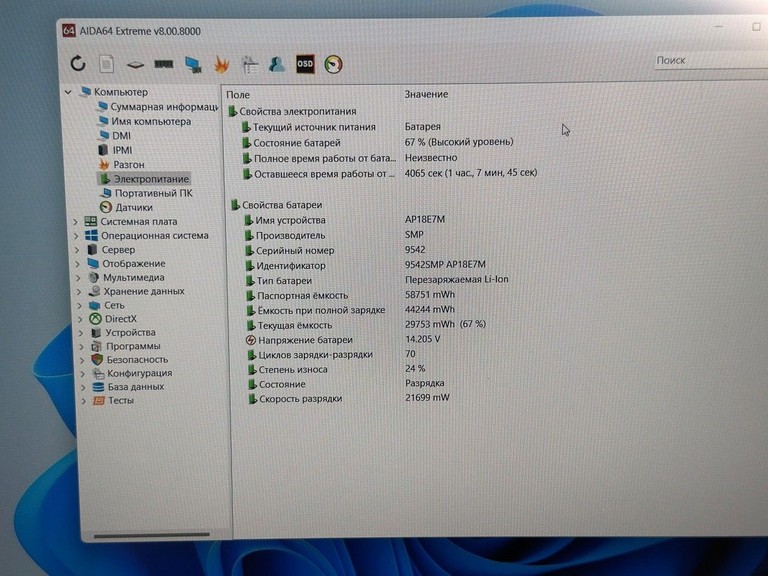This screenshot has height=576, width=768.
Task: Click the AIDA64 title bar logo
Action: pos(69,31)
